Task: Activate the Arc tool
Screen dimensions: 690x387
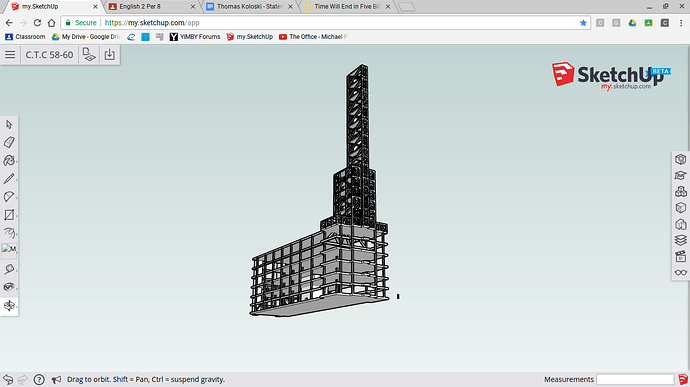Action: click(9, 196)
